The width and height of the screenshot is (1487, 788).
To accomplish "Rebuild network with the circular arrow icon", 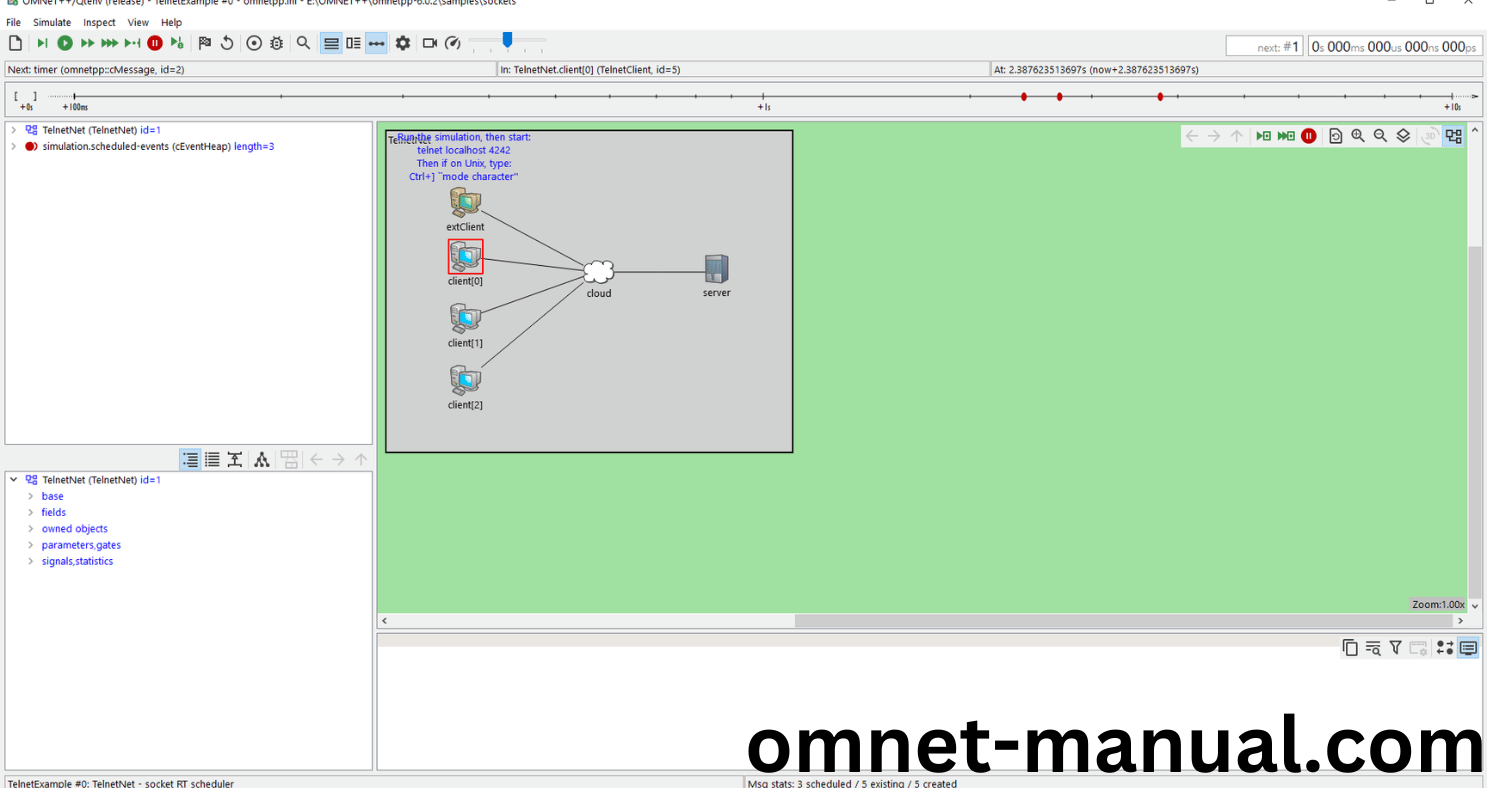I will [227, 43].
